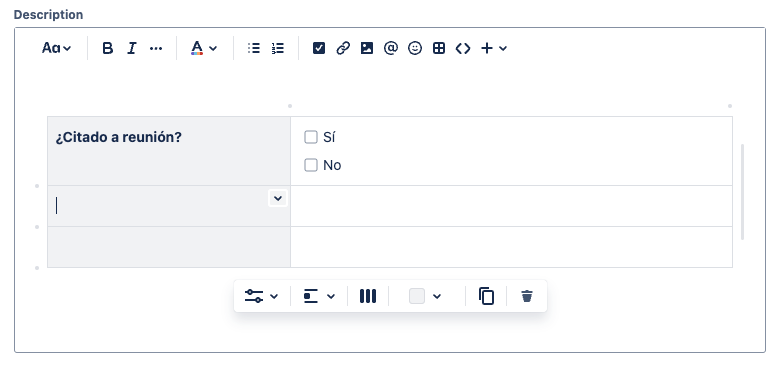Insert a table from the toolbar
This screenshot has height=365, width=776.
point(439,48)
